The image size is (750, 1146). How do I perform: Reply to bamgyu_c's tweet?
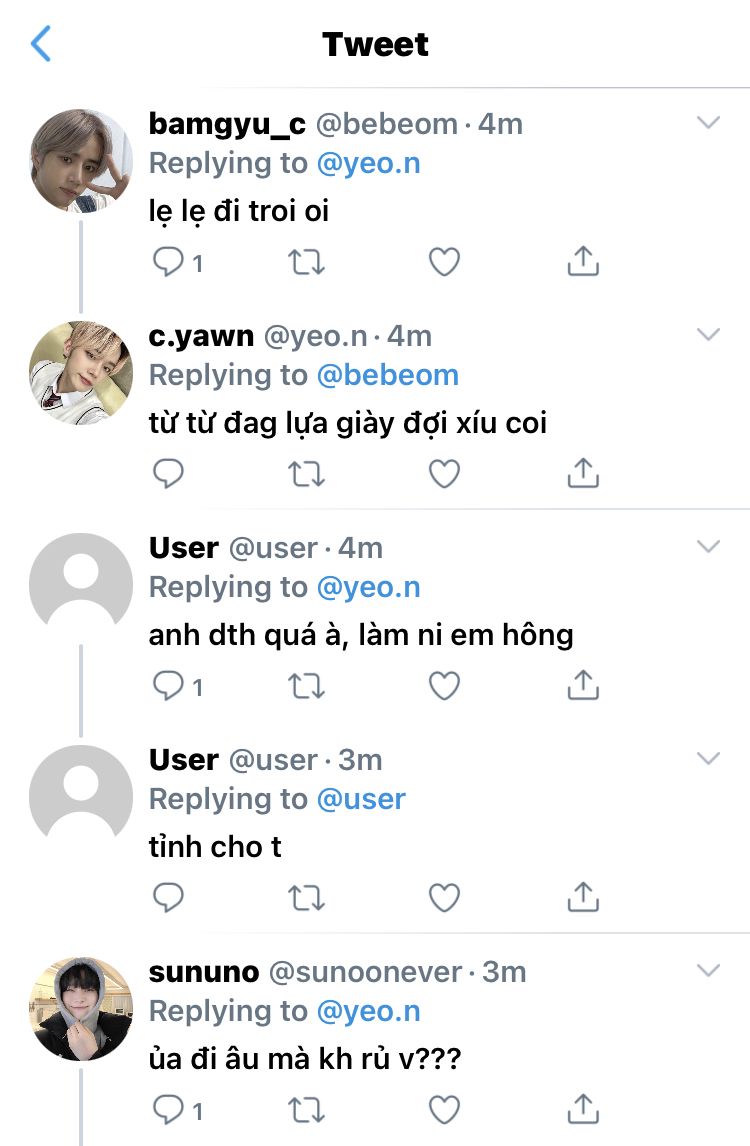(x=168, y=262)
